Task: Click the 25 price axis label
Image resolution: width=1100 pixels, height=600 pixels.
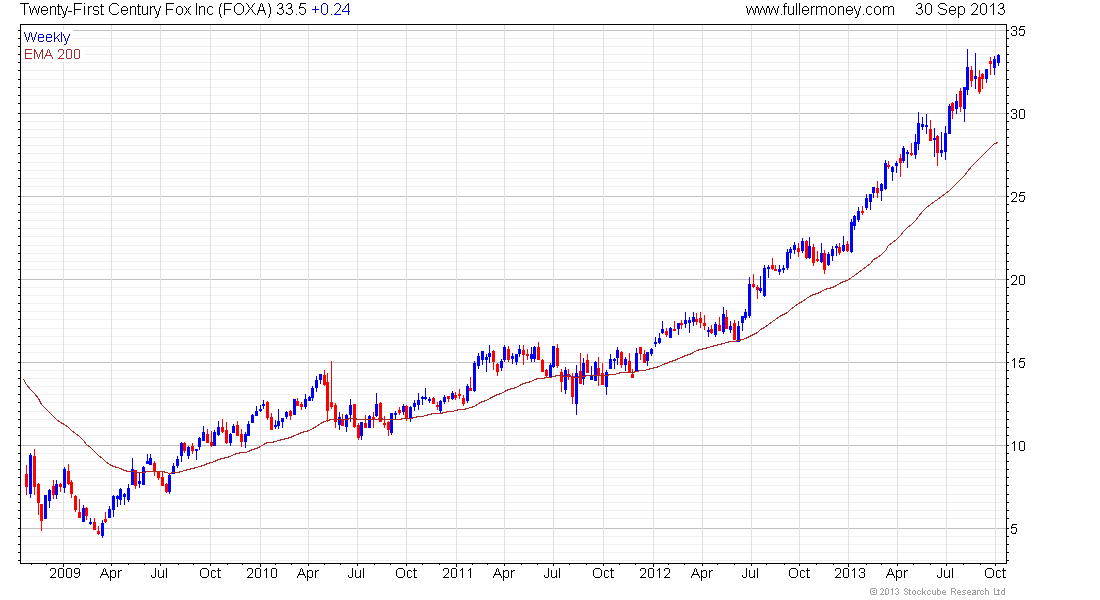Action: click(x=1017, y=197)
